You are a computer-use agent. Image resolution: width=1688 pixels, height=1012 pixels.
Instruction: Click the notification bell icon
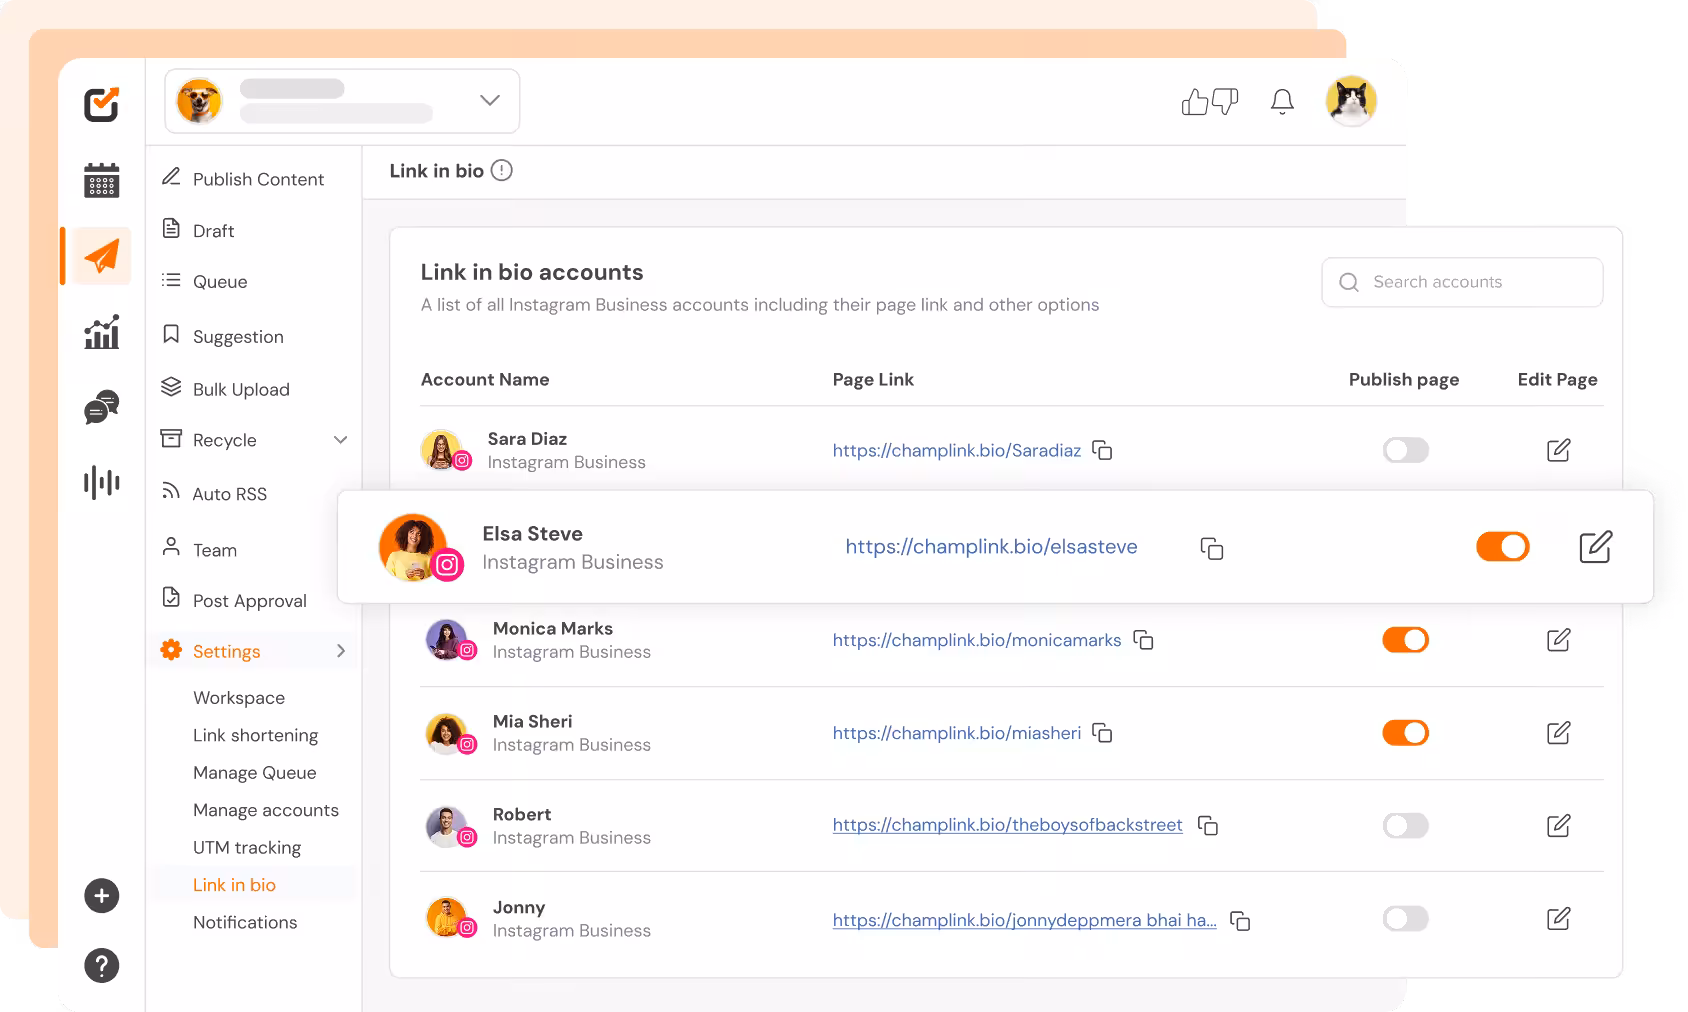pyautogui.click(x=1282, y=102)
